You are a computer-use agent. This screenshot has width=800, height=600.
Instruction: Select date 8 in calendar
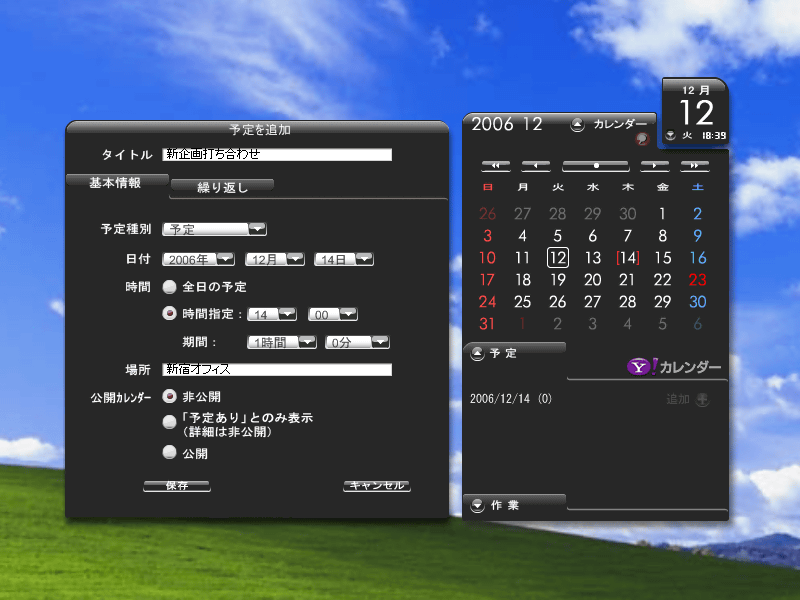662,236
